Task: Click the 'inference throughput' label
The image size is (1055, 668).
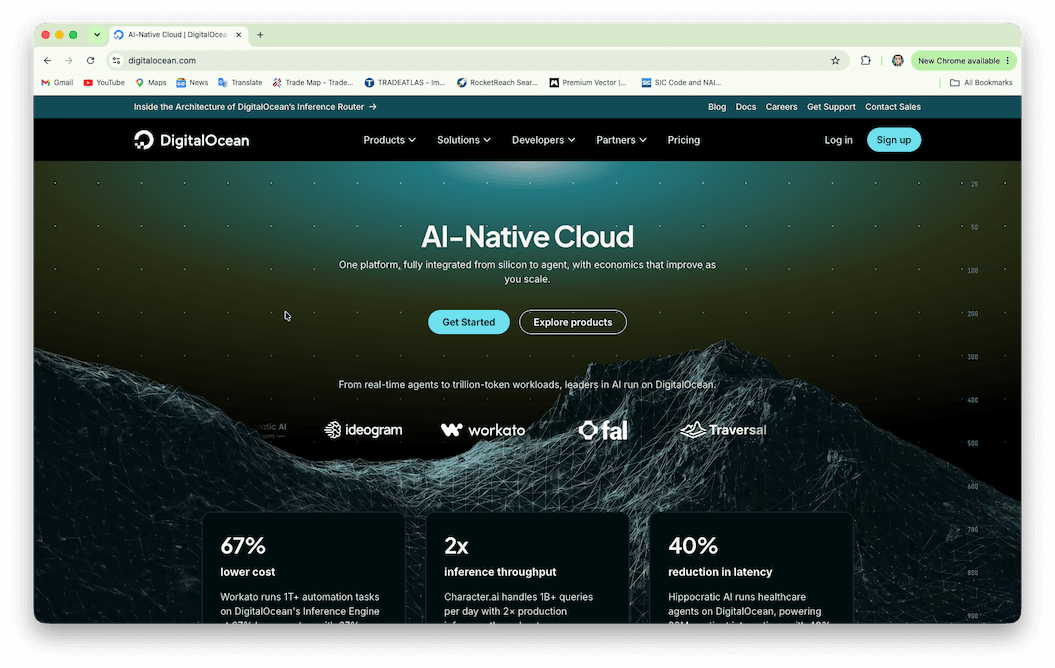Action: tap(500, 572)
